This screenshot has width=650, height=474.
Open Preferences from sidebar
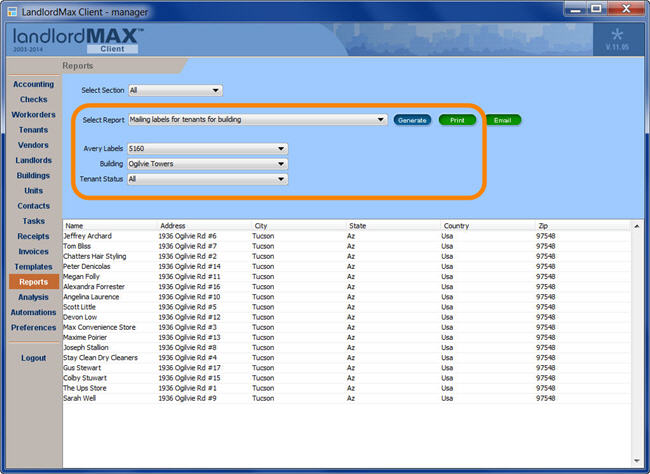[34, 328]
